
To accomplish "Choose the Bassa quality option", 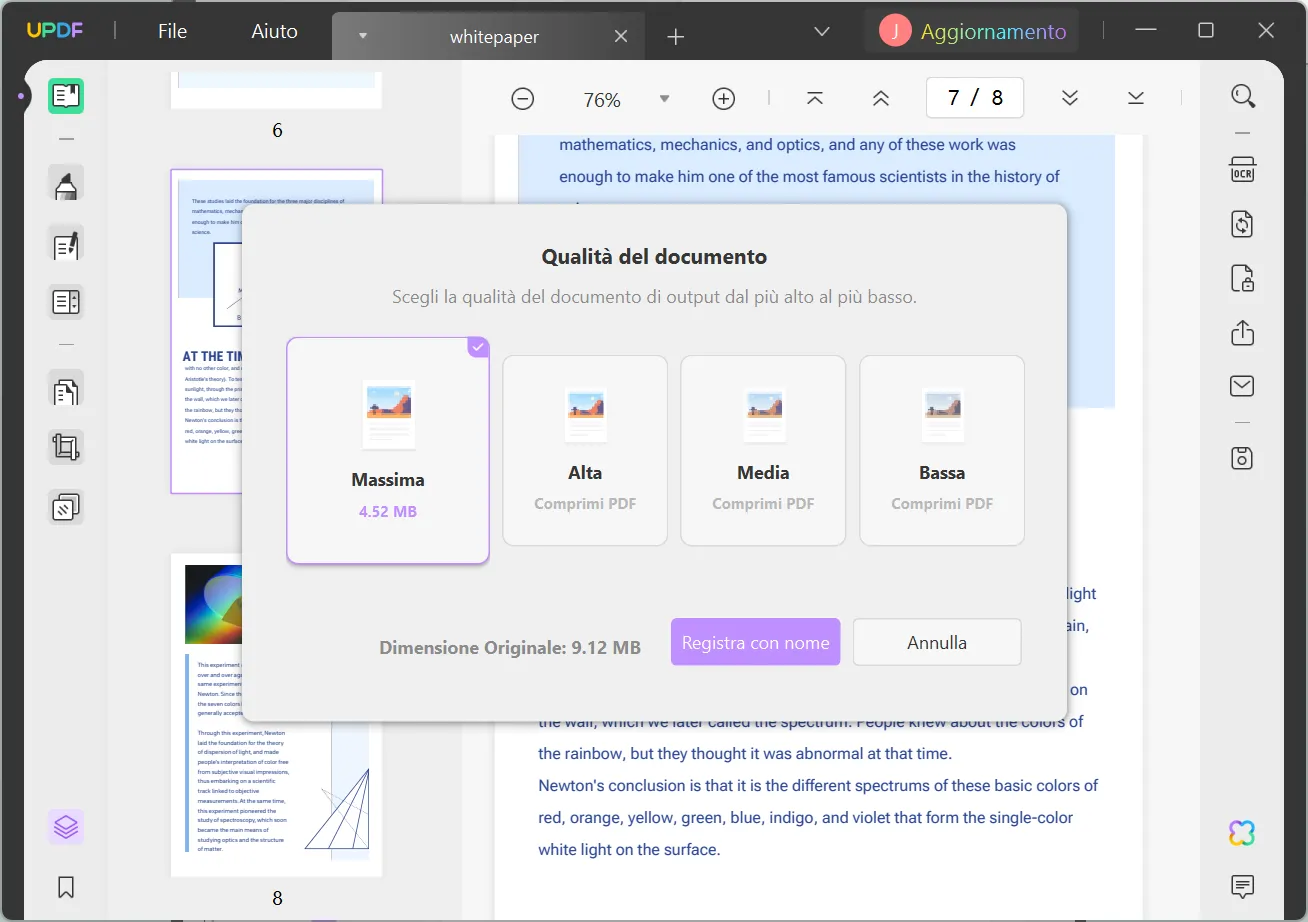I will point(941,450).
